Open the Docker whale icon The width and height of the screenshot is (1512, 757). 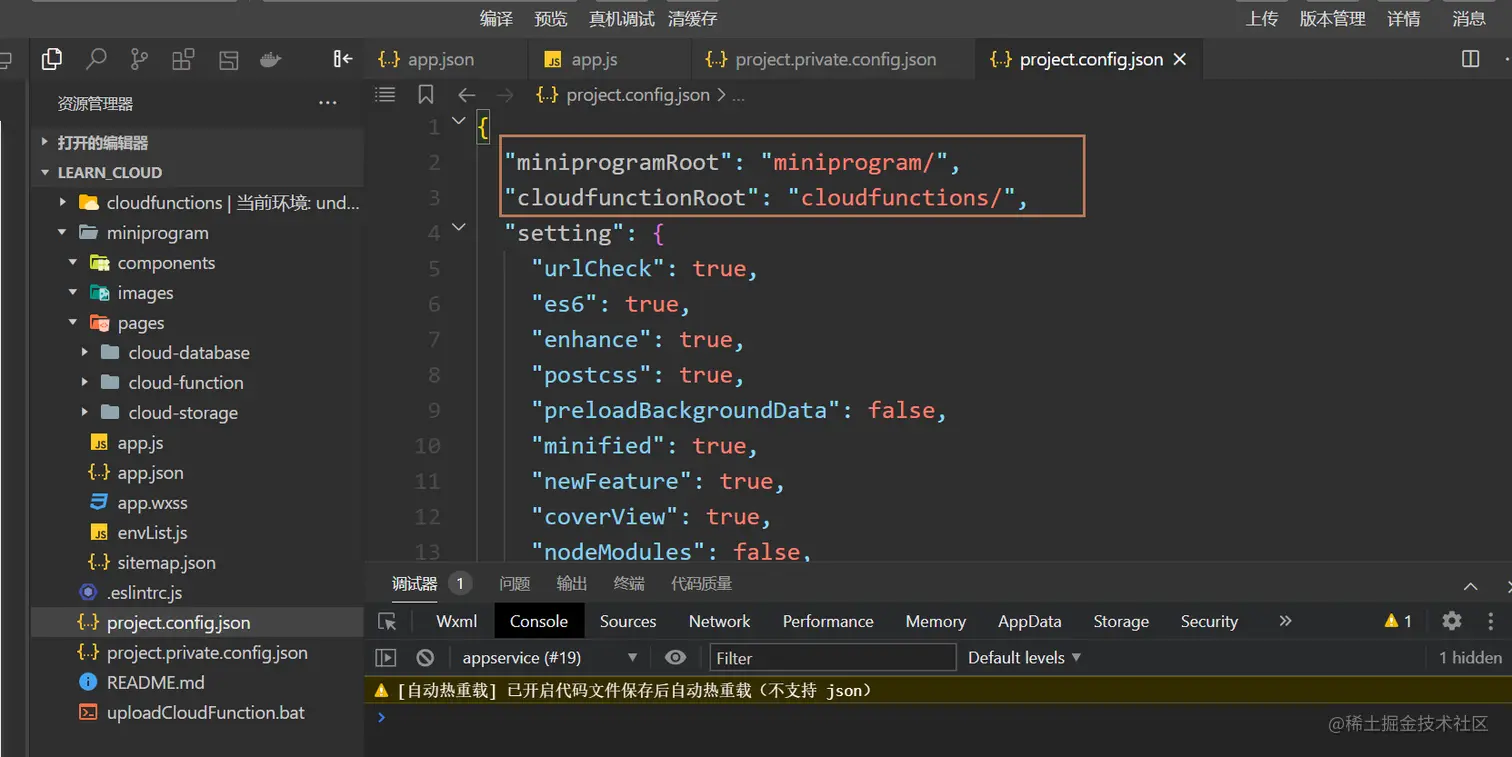click(x=271, y=59)
